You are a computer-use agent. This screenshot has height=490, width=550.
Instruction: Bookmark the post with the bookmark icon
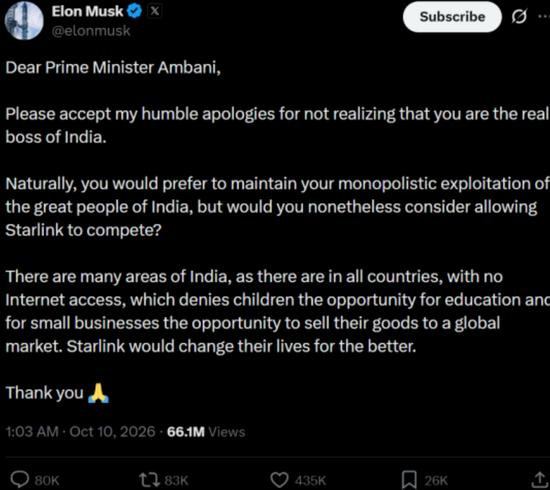pos(409,479)
